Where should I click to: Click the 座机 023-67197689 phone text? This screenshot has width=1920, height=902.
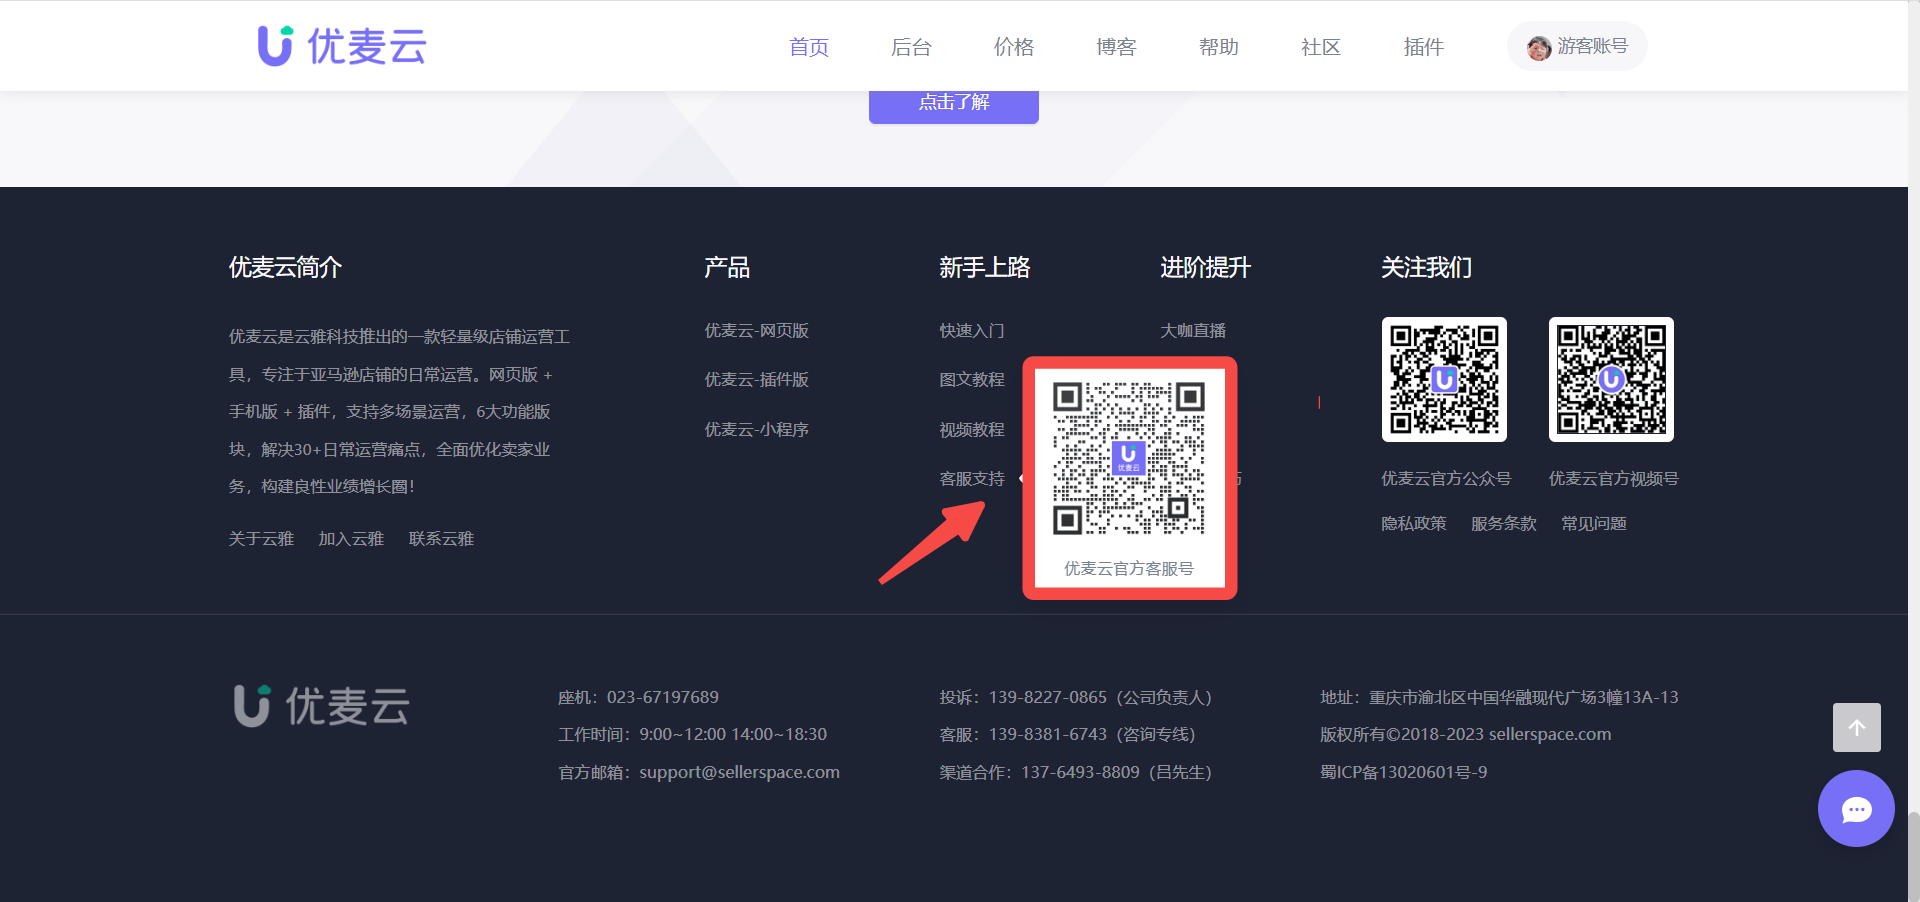click(x=638, y=697)
